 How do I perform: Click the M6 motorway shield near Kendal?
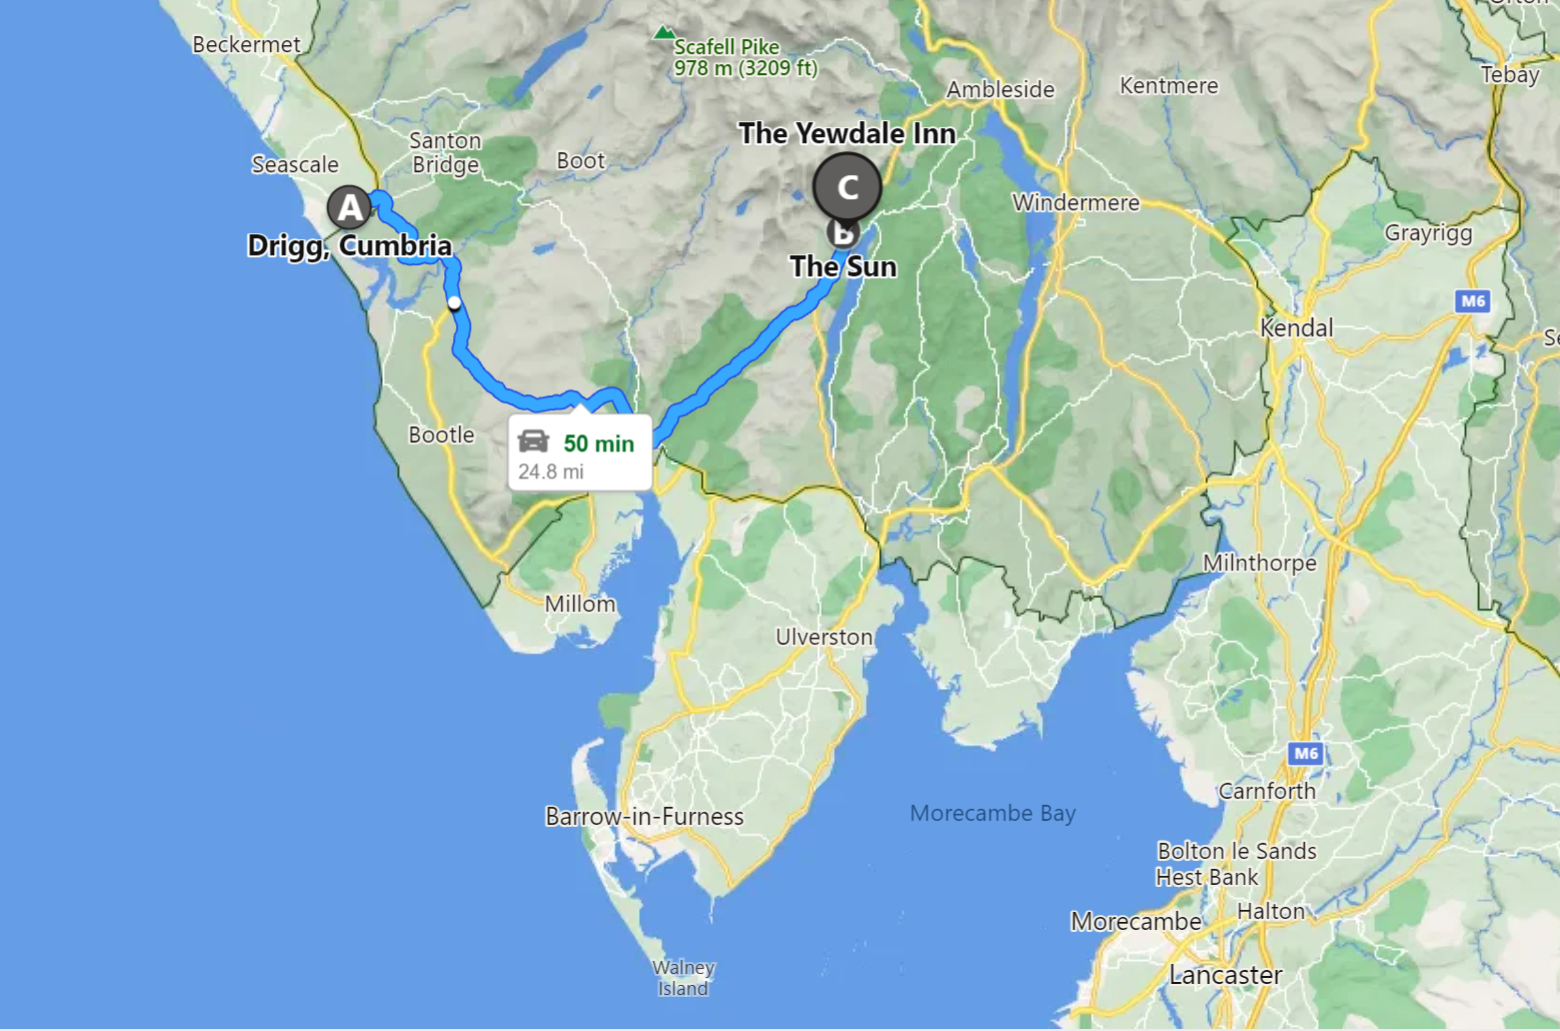click(1472, 301)
